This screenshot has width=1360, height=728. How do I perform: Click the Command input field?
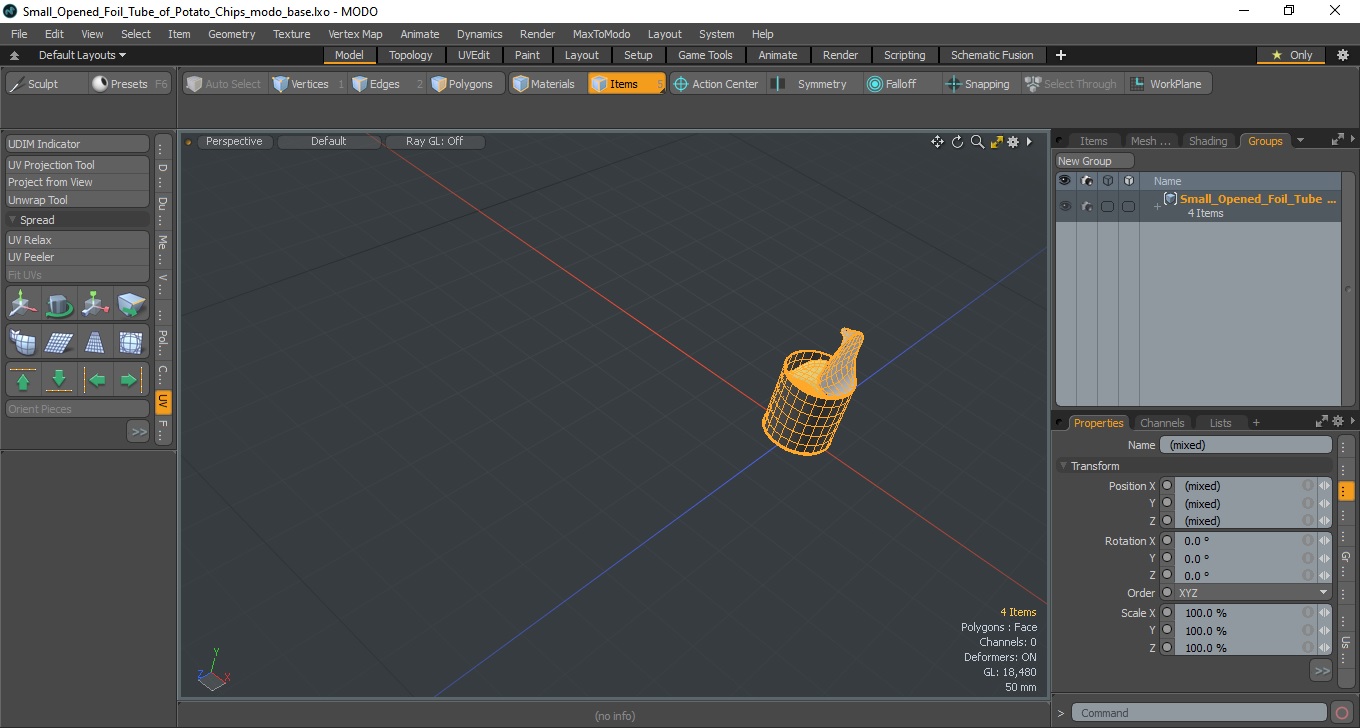pyautogui.click(x=1201, y=713)
